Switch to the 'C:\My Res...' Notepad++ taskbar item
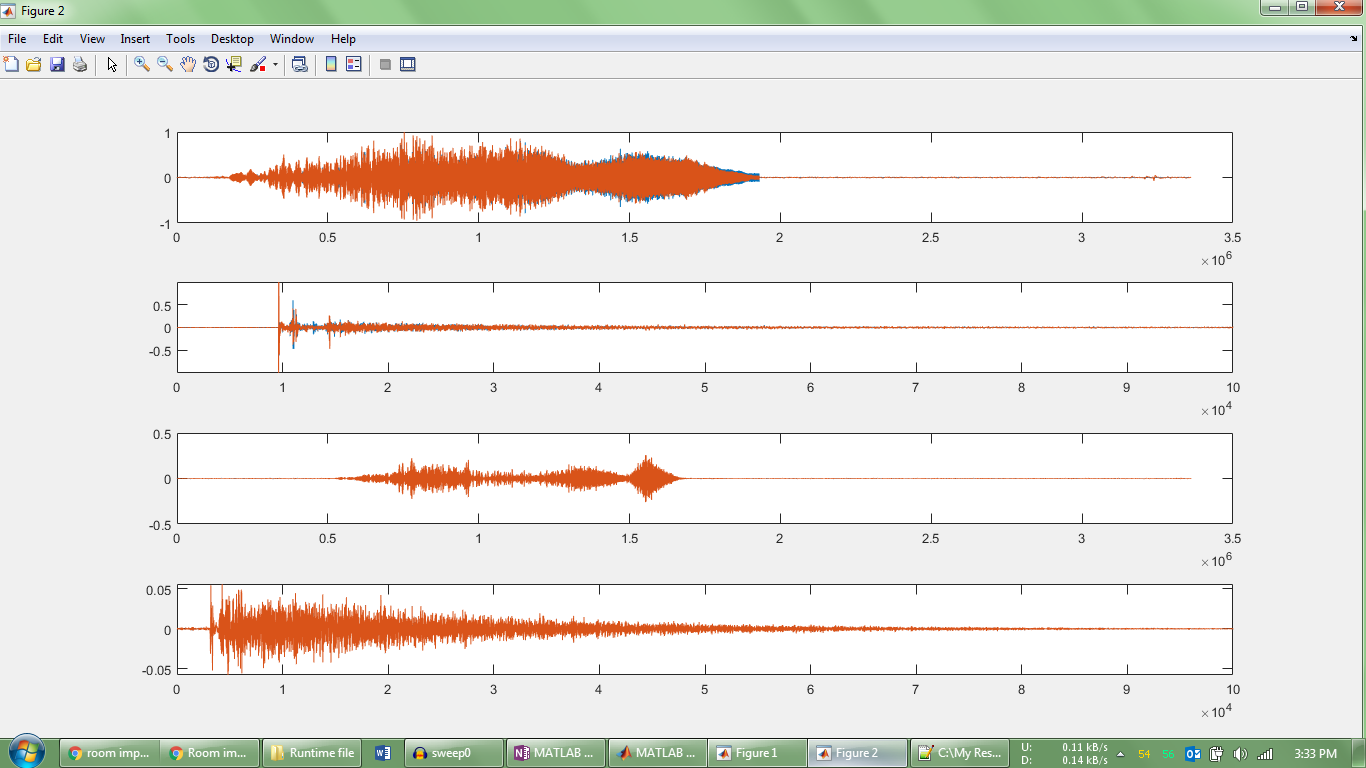The width and height of the screenshot is (1366, 768). (x=960, y=753)
